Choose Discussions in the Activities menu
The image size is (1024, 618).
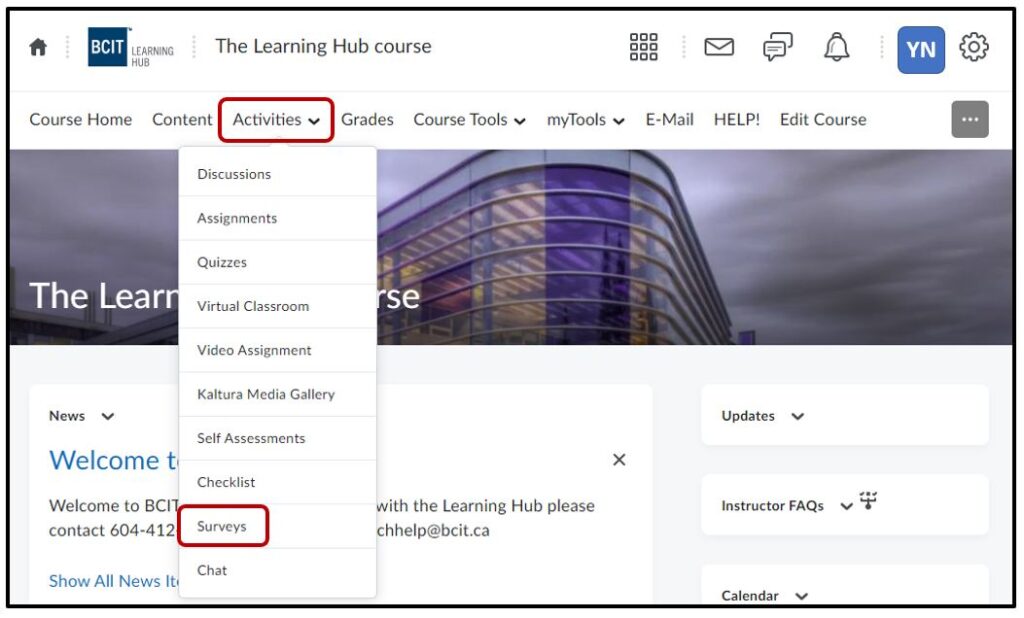234,174
